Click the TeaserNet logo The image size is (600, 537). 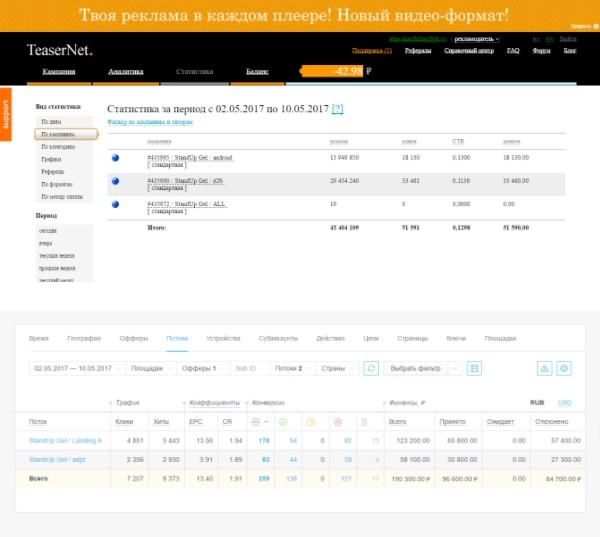point(59,50)
